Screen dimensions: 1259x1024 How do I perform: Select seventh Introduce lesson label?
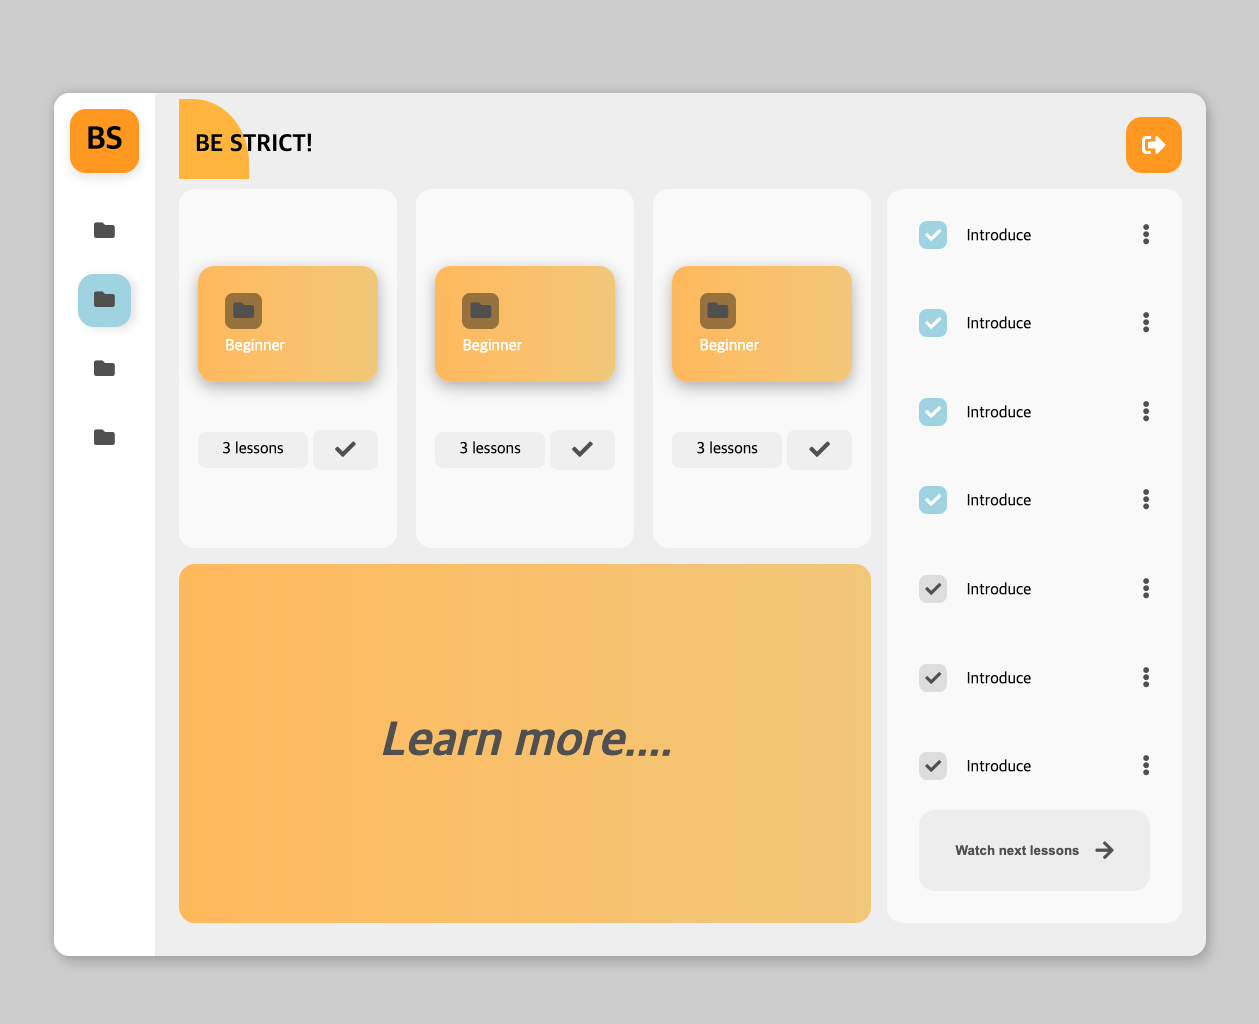click(x=998, y=766)
